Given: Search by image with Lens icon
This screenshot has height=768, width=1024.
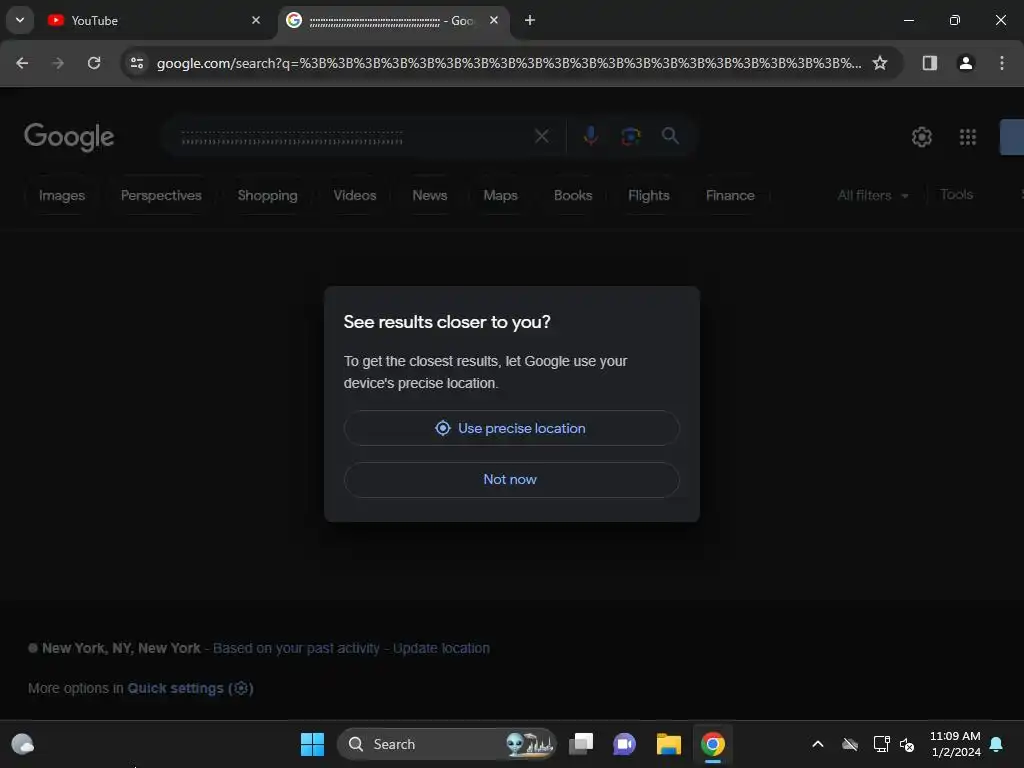Looking at the screenshot, I should pos(631,136).
